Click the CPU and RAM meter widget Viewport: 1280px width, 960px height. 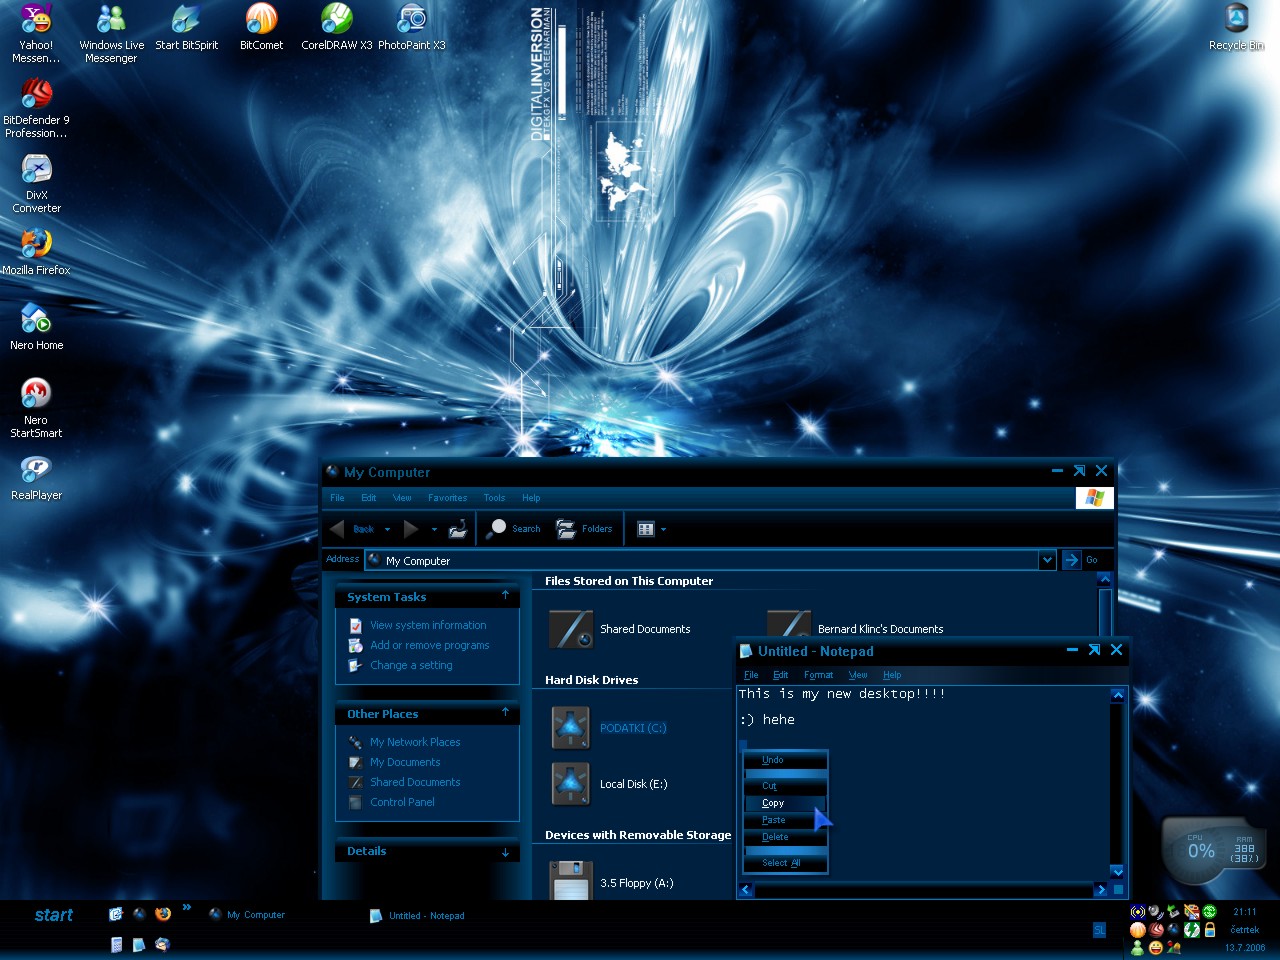pyautogui.click(x=1214, y=850)
